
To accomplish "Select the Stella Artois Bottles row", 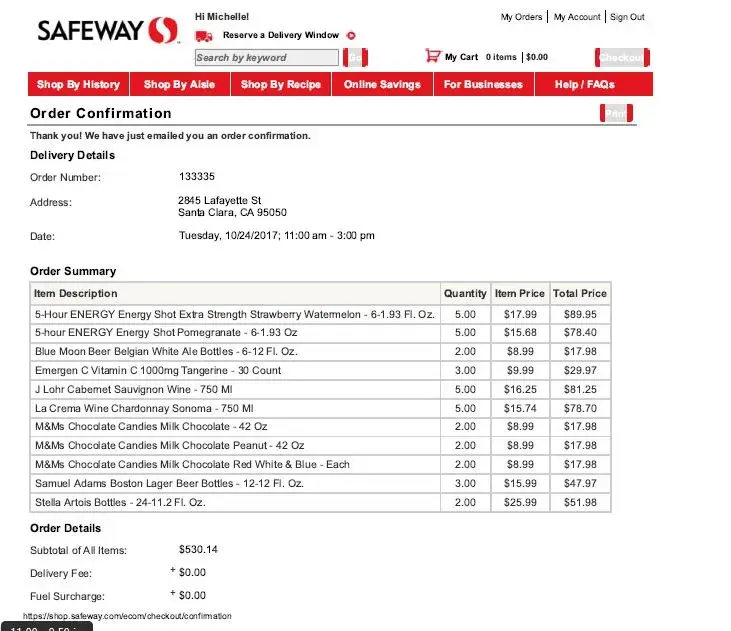I will click(320, 503).
